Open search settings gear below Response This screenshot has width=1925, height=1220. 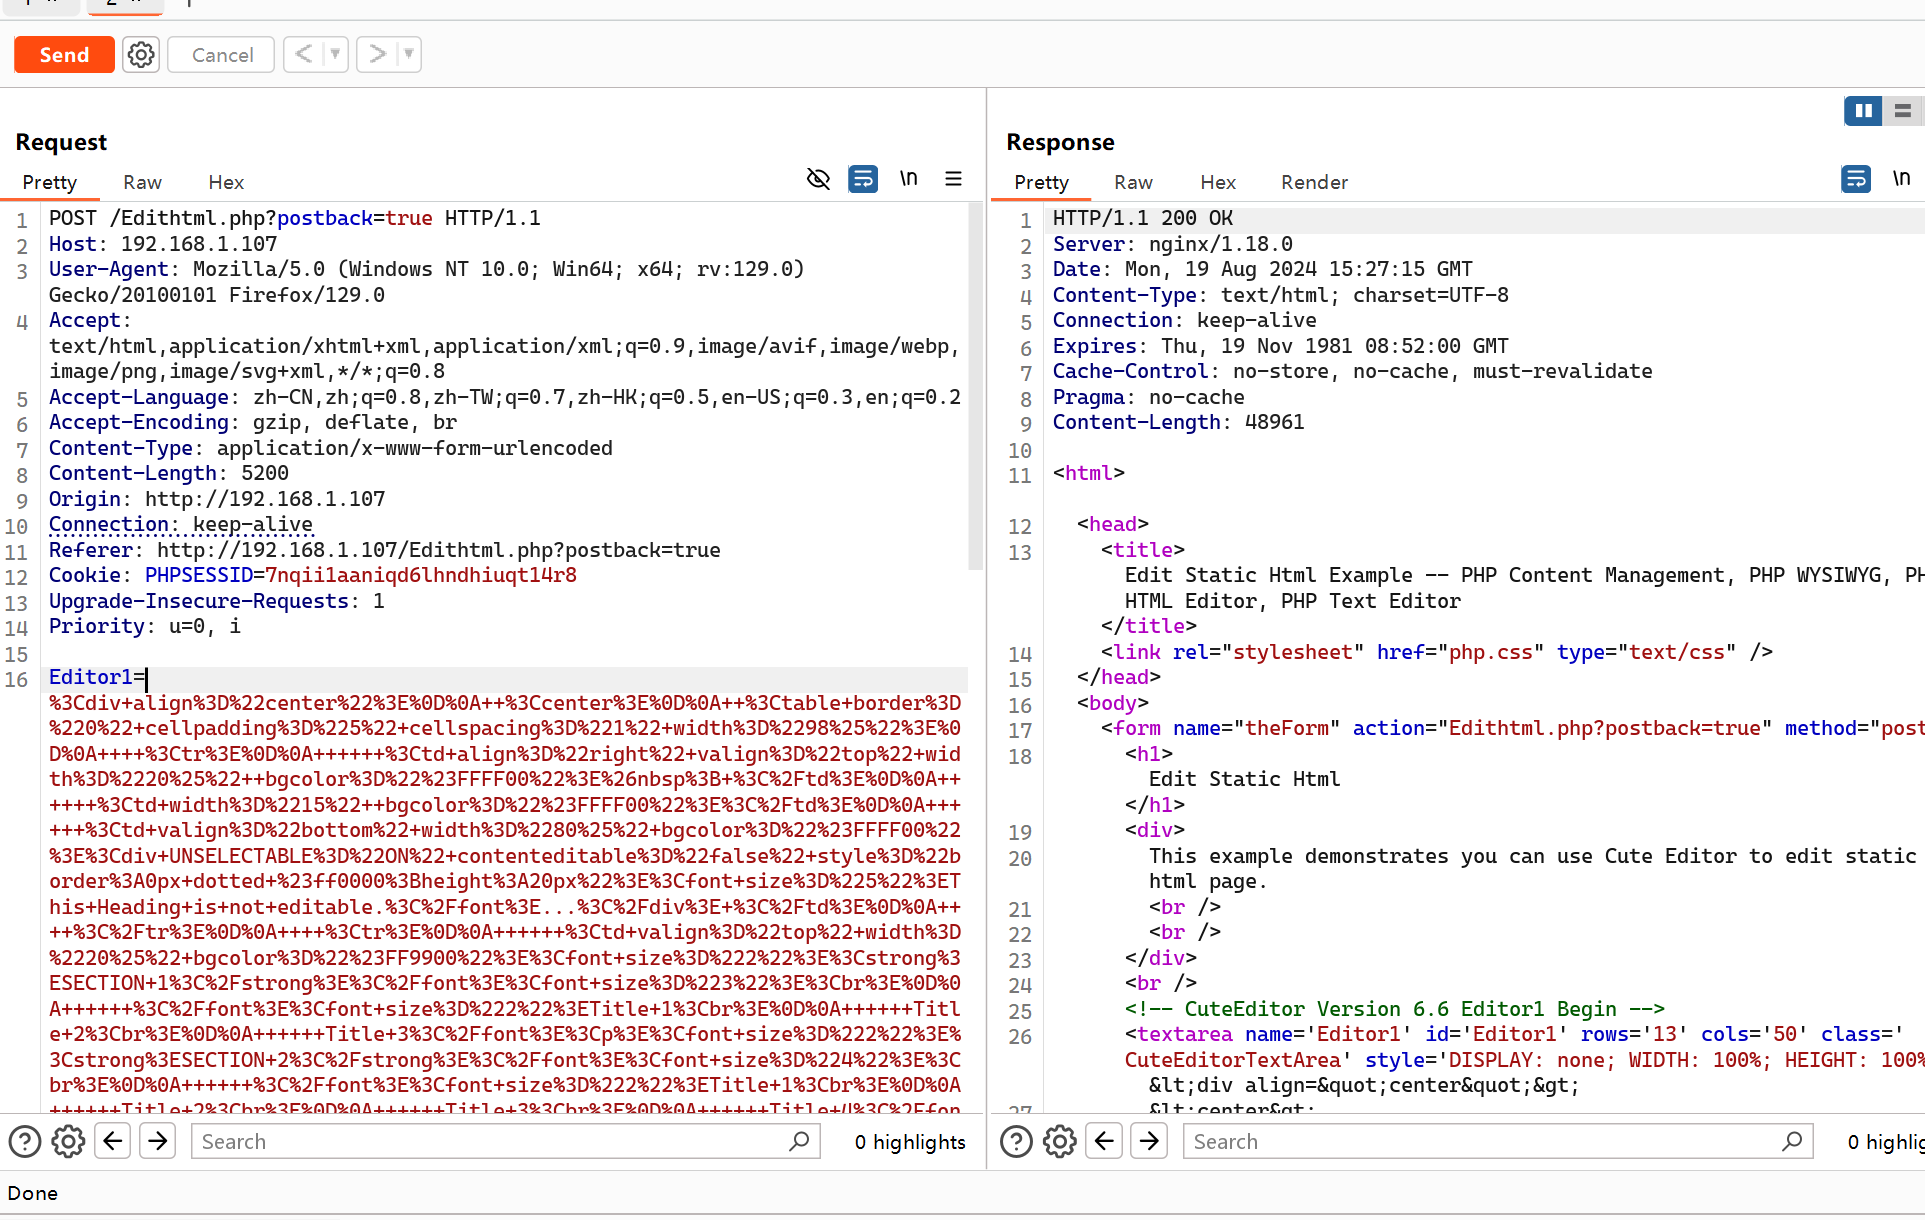[1060, 1141]
